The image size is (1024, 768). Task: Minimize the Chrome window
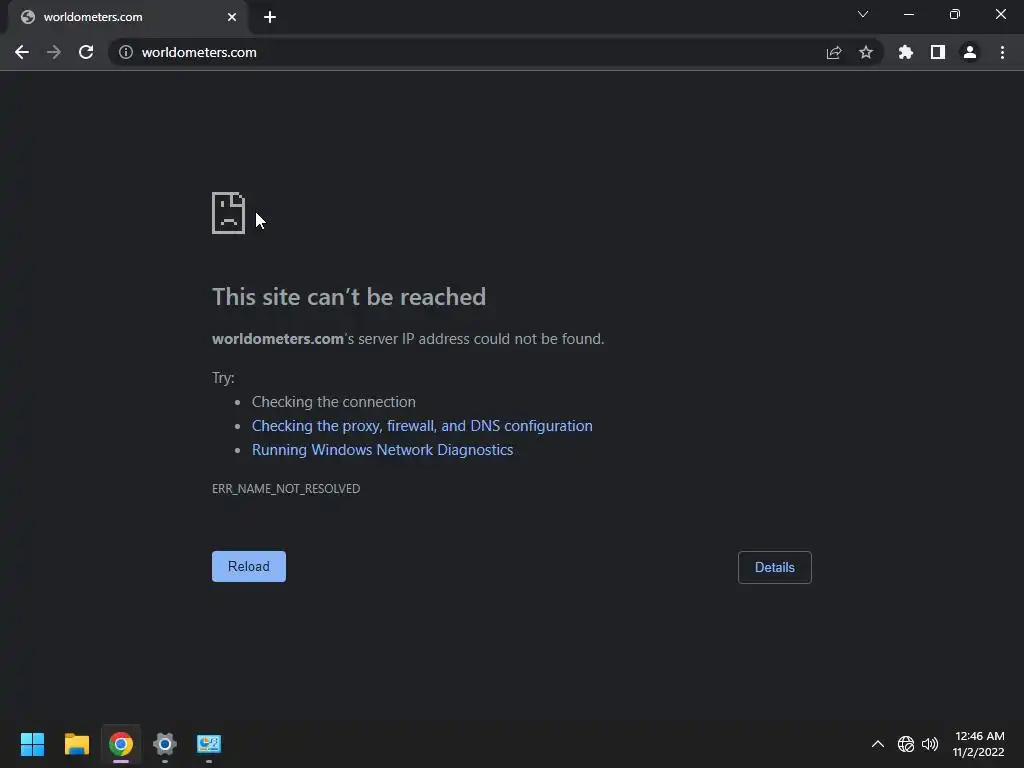click(x=908, y=14)
